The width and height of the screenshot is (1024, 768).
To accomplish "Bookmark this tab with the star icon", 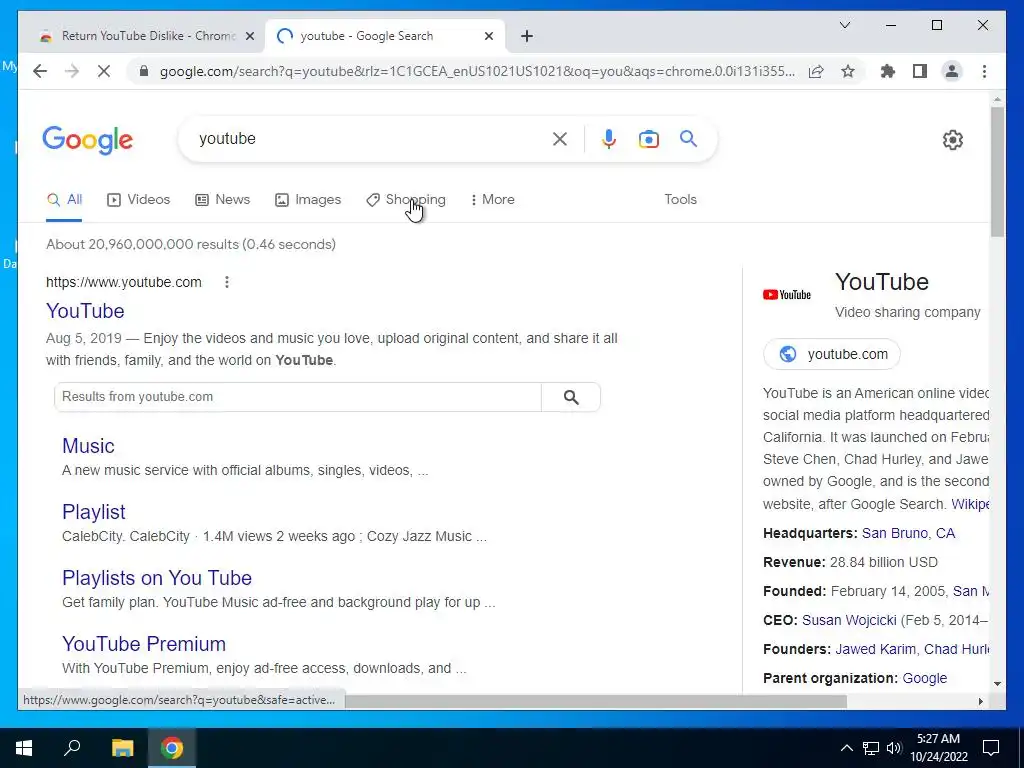I will [x=848, y=71].
